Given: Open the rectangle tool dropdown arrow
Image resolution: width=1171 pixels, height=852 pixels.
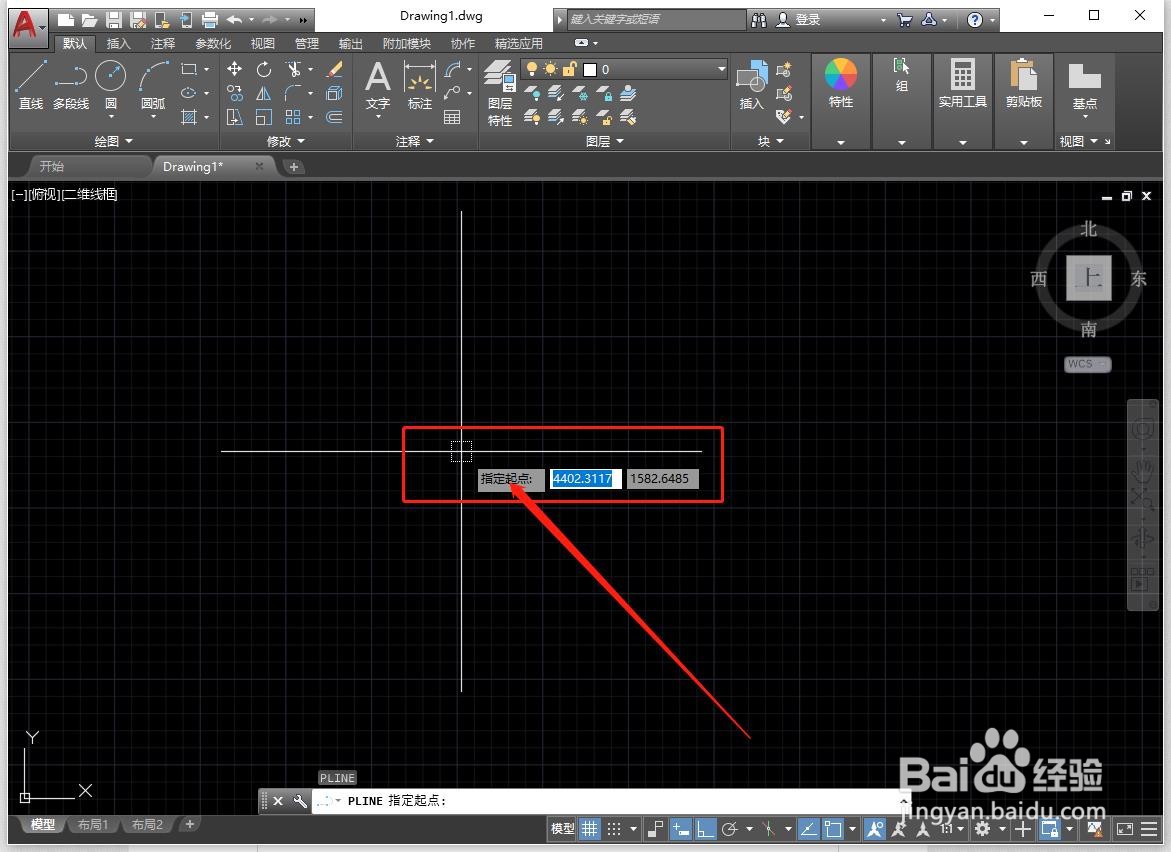Looking at the screenshot, I should [x=207, y=69].
